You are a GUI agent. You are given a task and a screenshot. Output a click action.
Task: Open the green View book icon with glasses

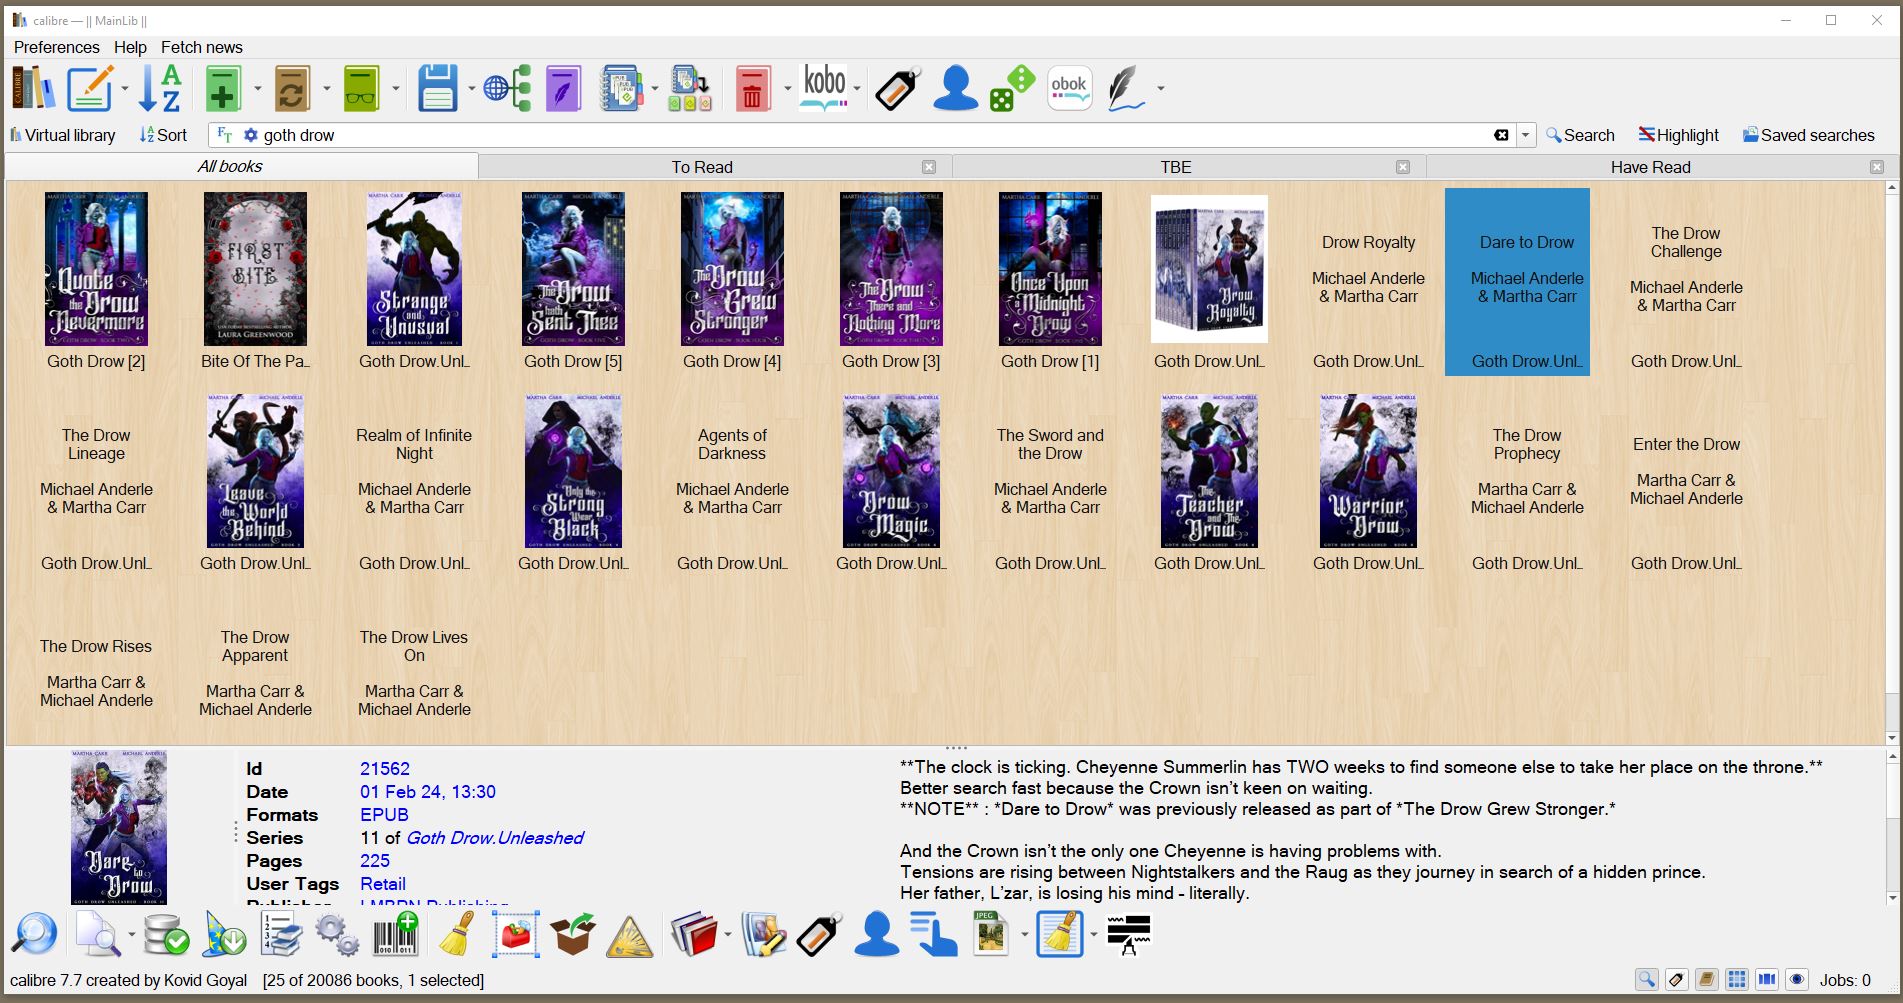pos(361,88)
